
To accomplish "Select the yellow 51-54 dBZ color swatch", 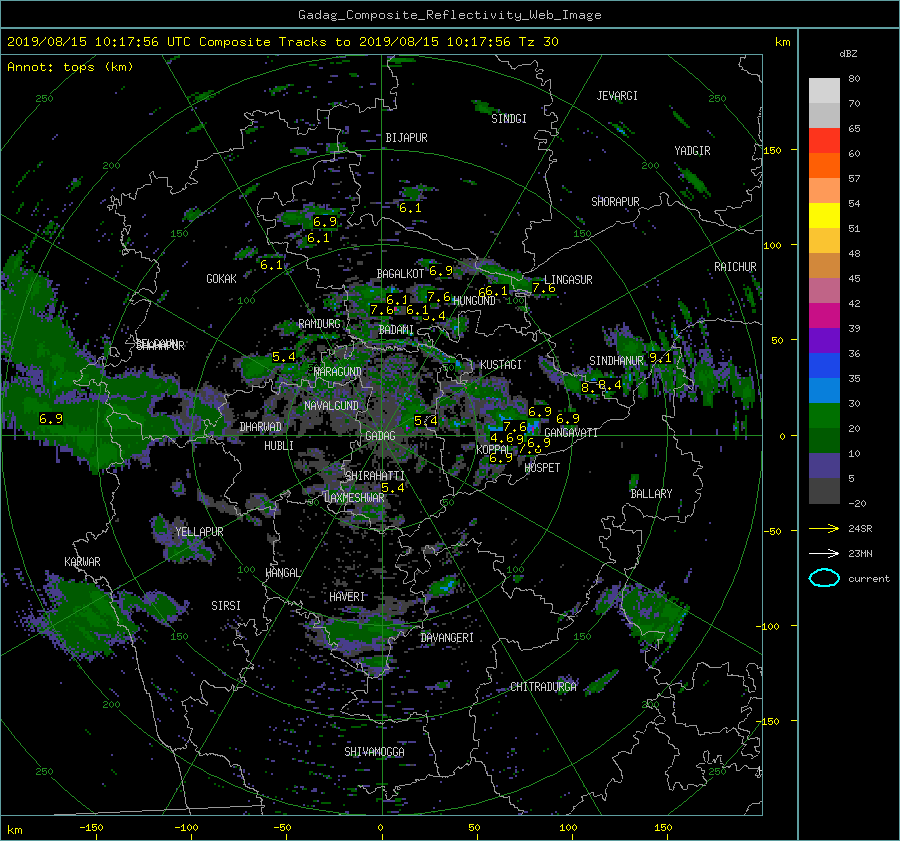I will pos(824,215).
